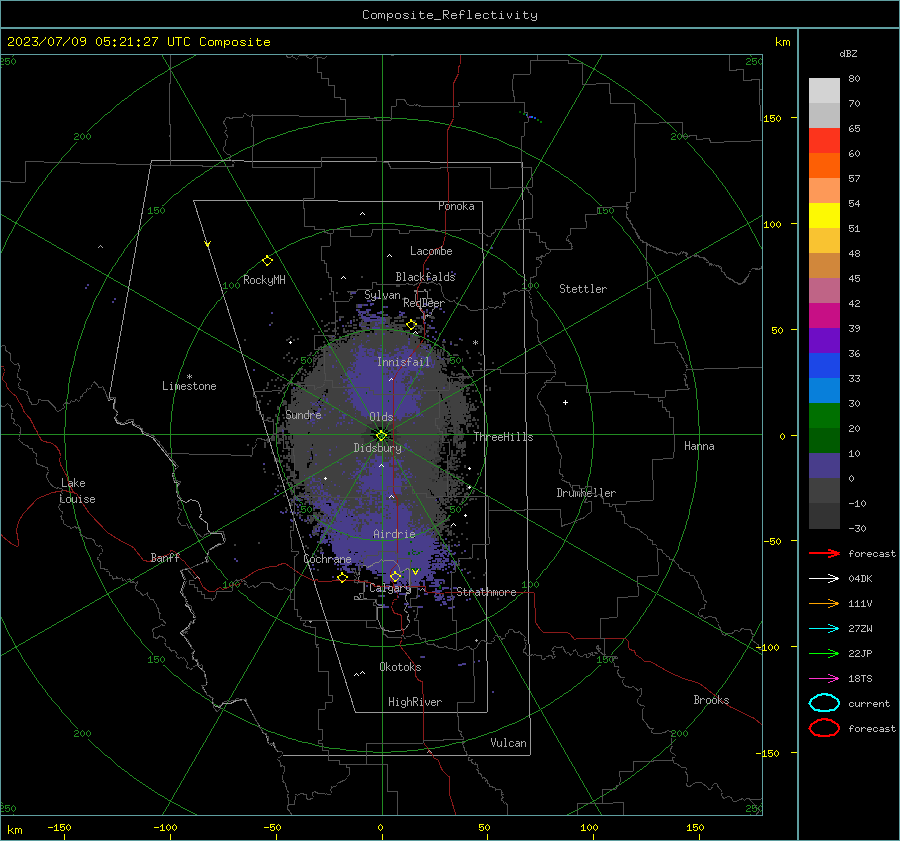Click the cyan 27ZW arrow icon

tap(824, 629)
